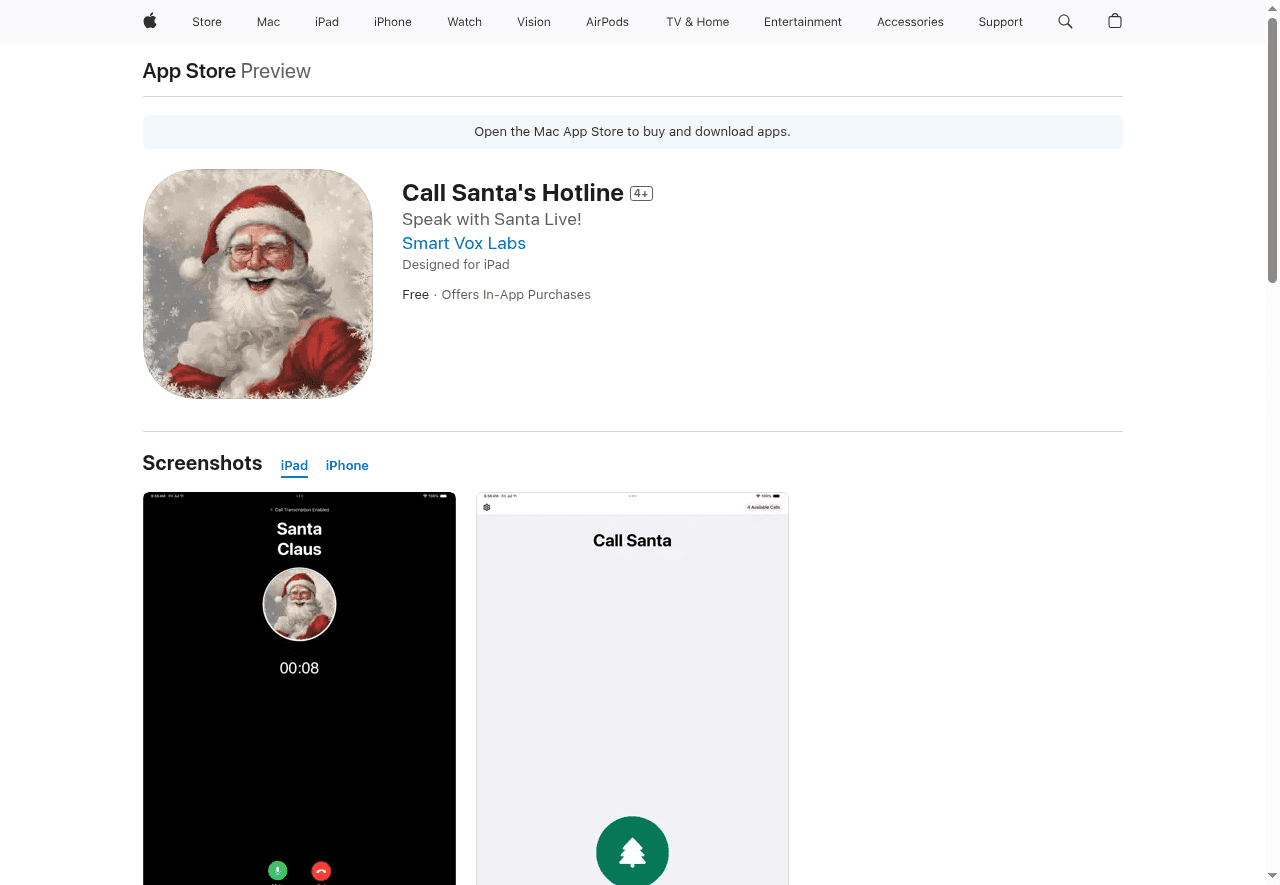This screenshot has height=885, width=1280.
Task: Open the Support menu item
Action: (1000, 21)
